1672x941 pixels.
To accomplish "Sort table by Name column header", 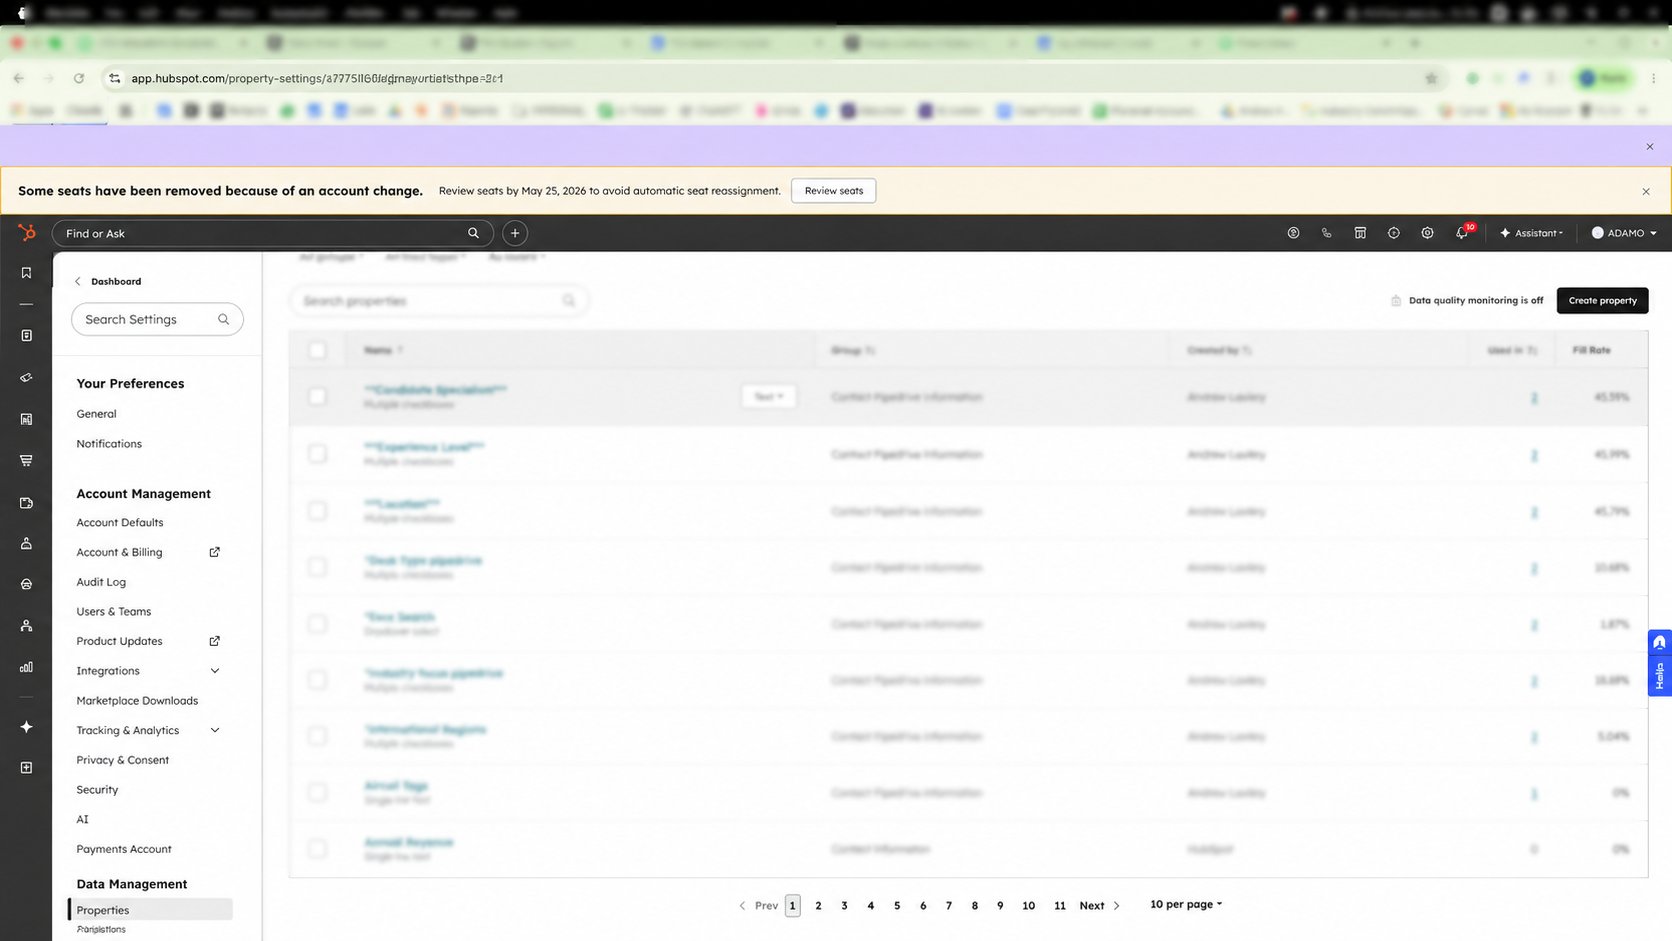I will 384,350.
